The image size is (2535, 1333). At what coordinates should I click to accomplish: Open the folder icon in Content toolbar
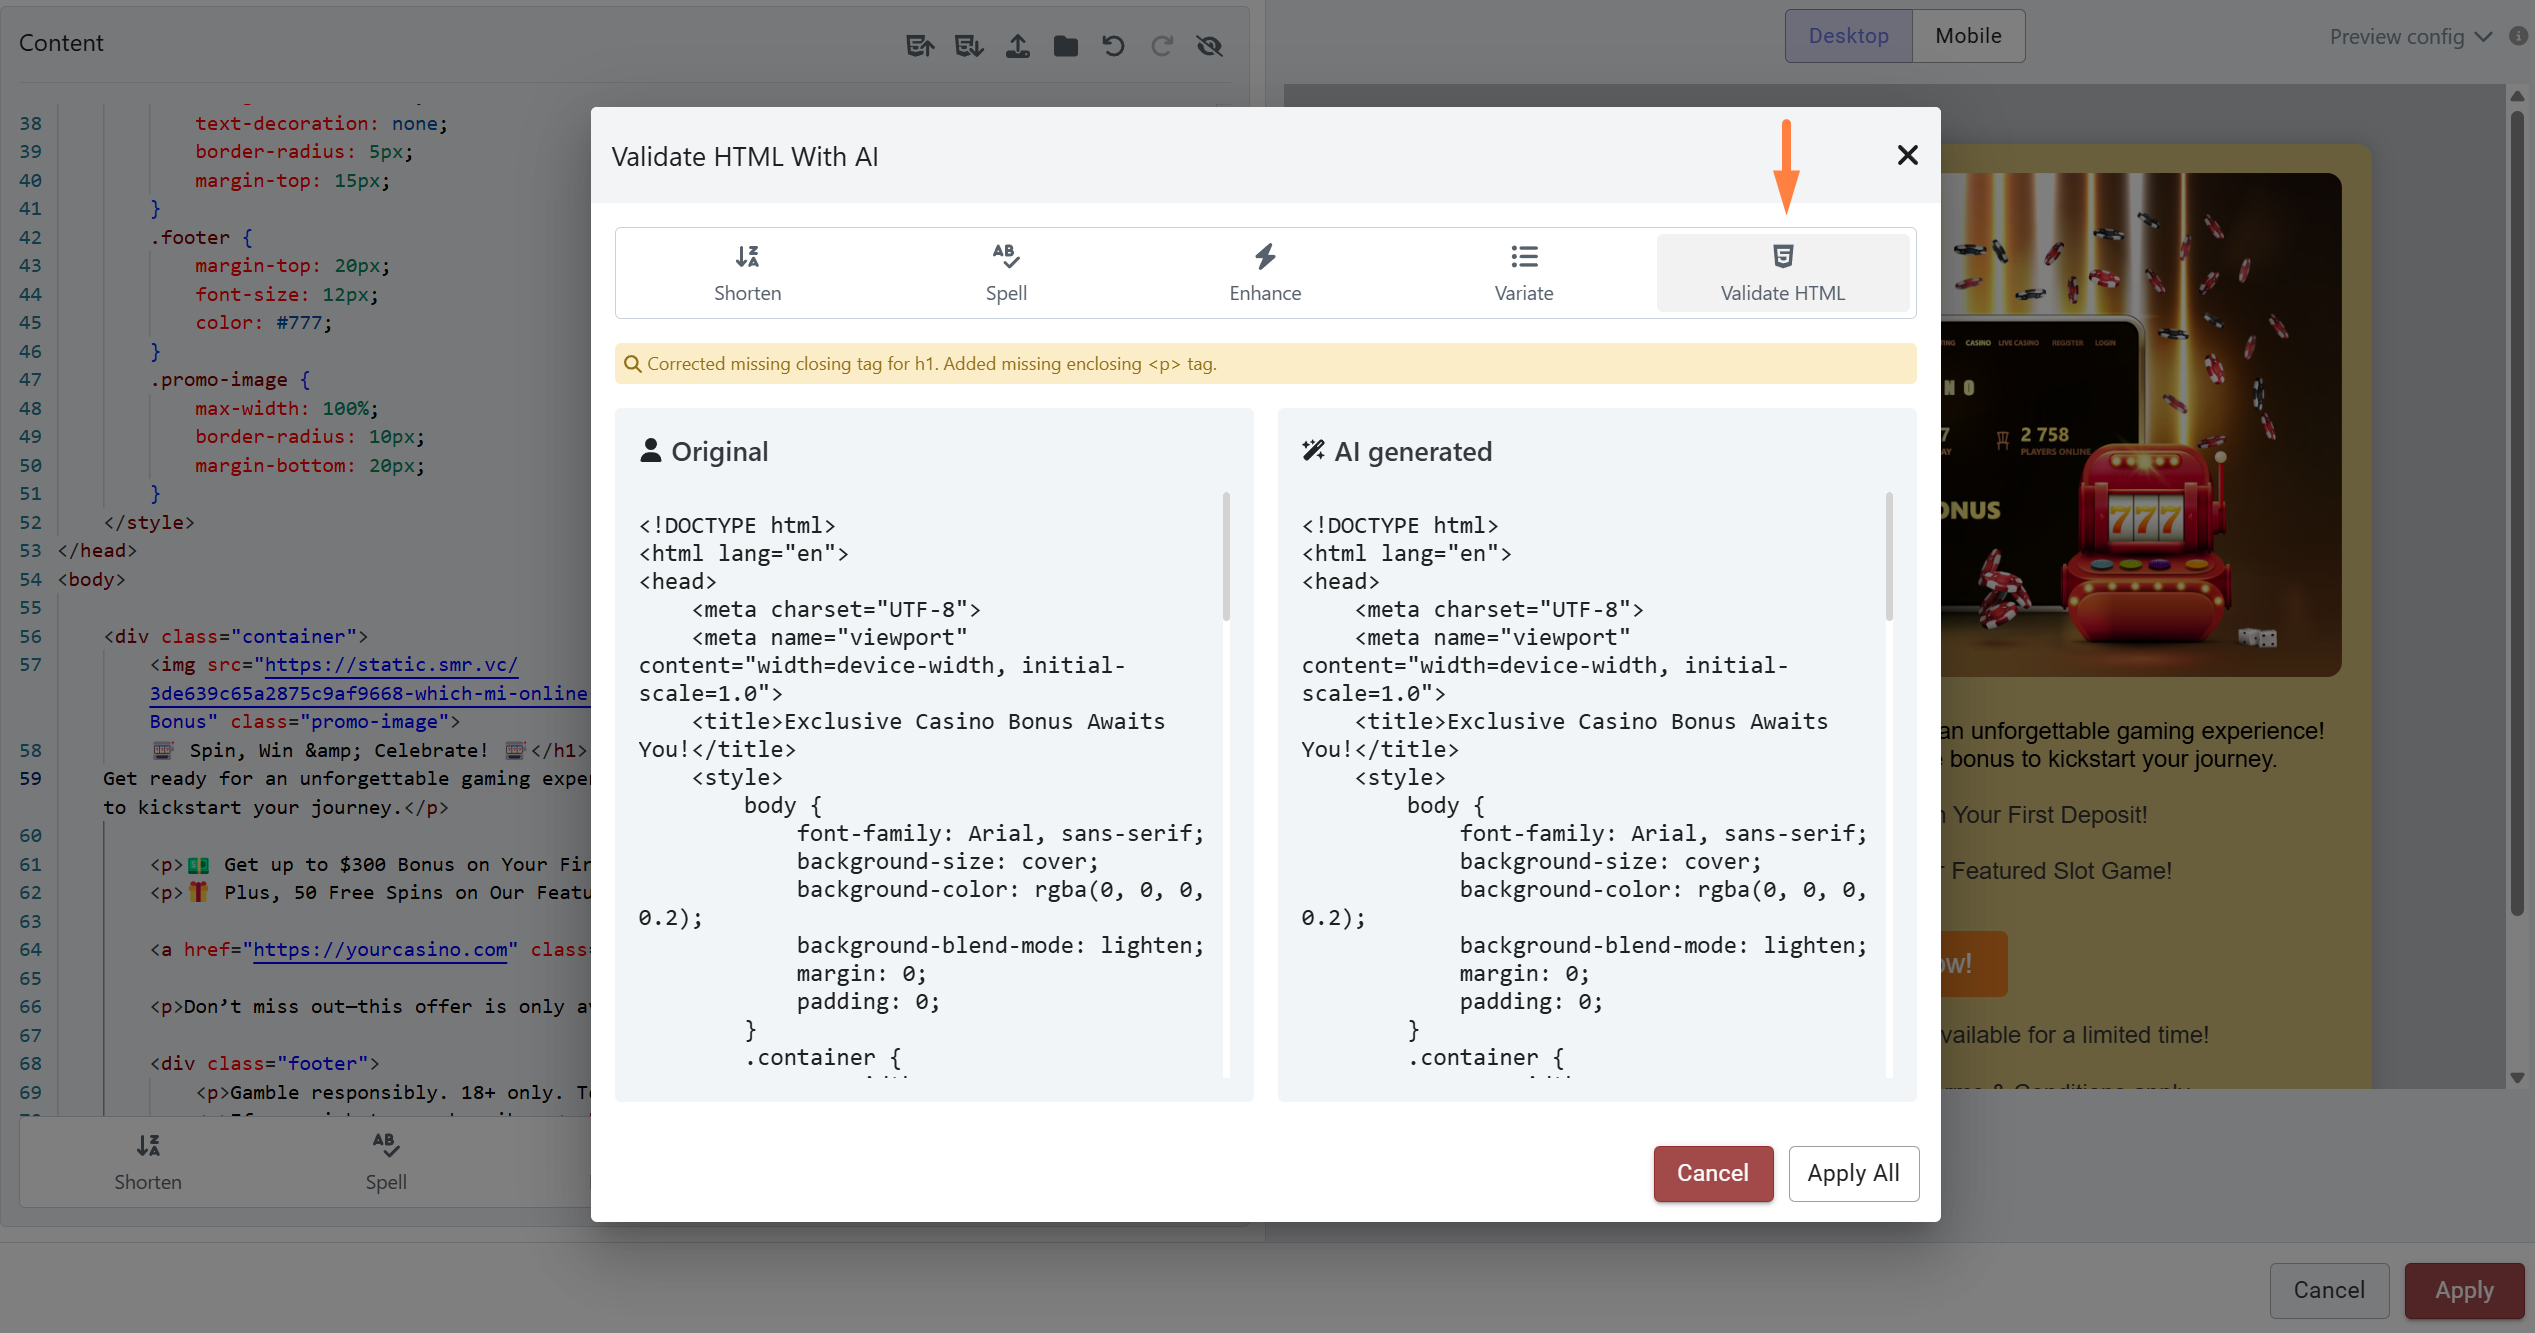point(1065,46)
